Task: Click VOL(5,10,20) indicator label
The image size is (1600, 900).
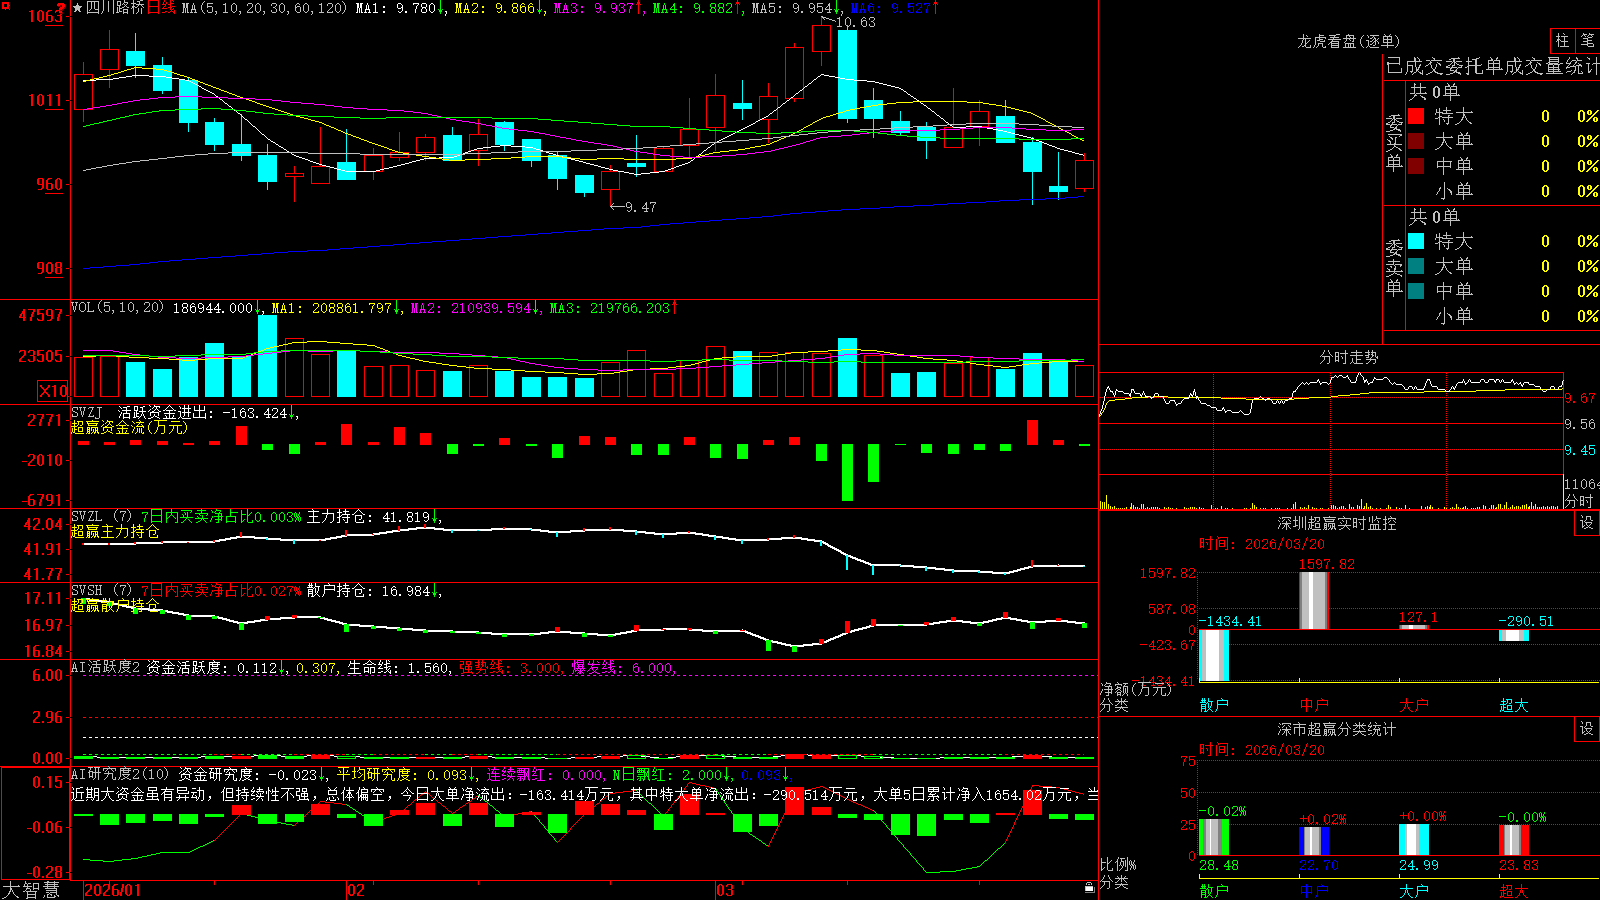Action: click(x=117, y=308)
